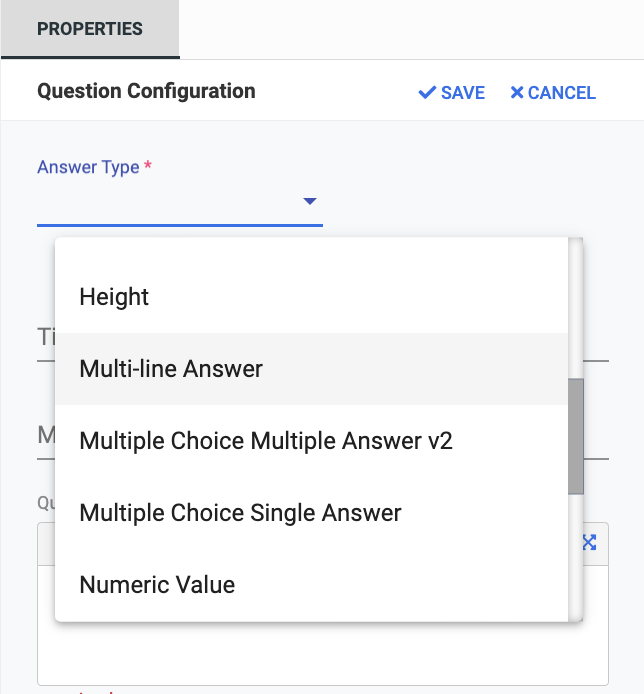Click the partially hidden field starting with M
The width and height of the screenshot is (644, 694).
coord(45,435)
